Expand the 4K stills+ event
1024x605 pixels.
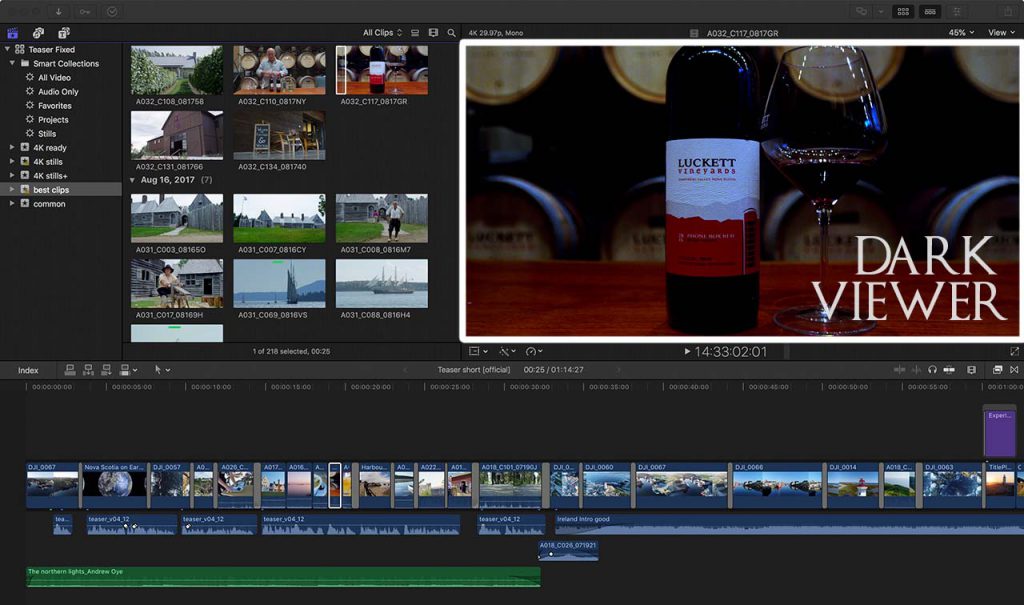pyautogui.click(x=12, y=175)
